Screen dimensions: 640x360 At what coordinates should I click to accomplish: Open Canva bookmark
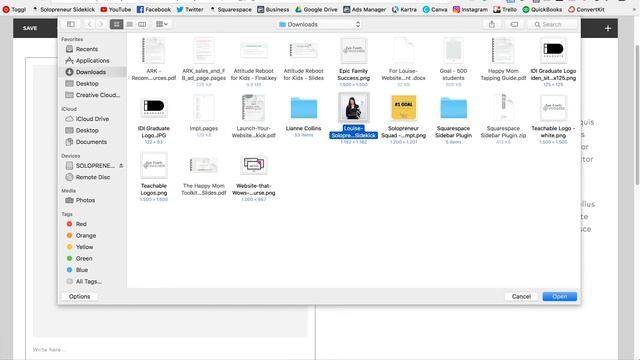(435, 9)
